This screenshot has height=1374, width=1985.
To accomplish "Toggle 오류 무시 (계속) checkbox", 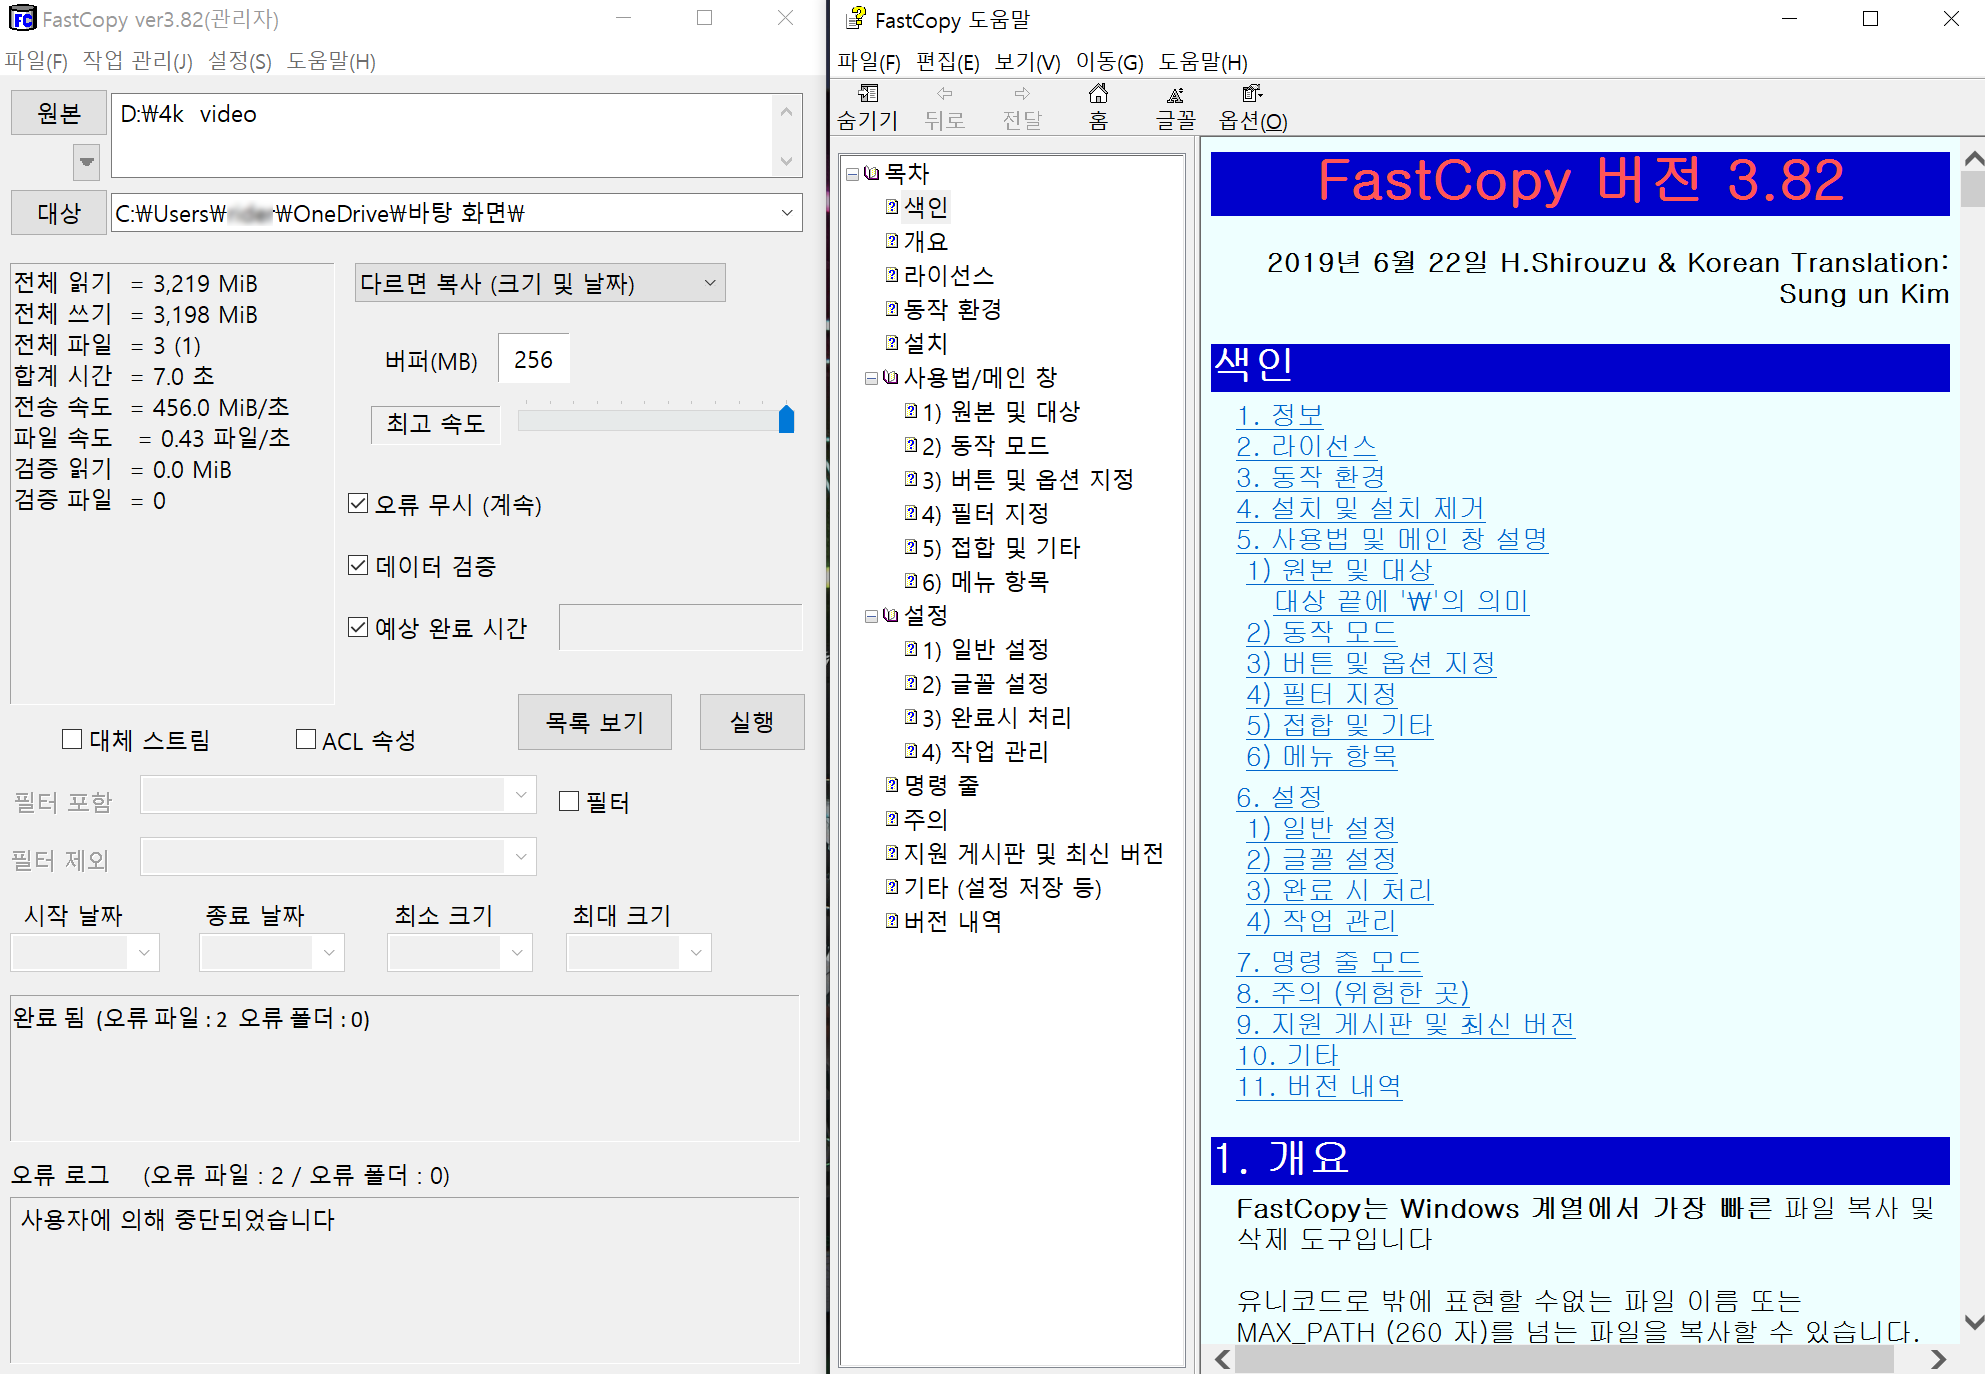I will pyautogui.click(x=358, y=503).
